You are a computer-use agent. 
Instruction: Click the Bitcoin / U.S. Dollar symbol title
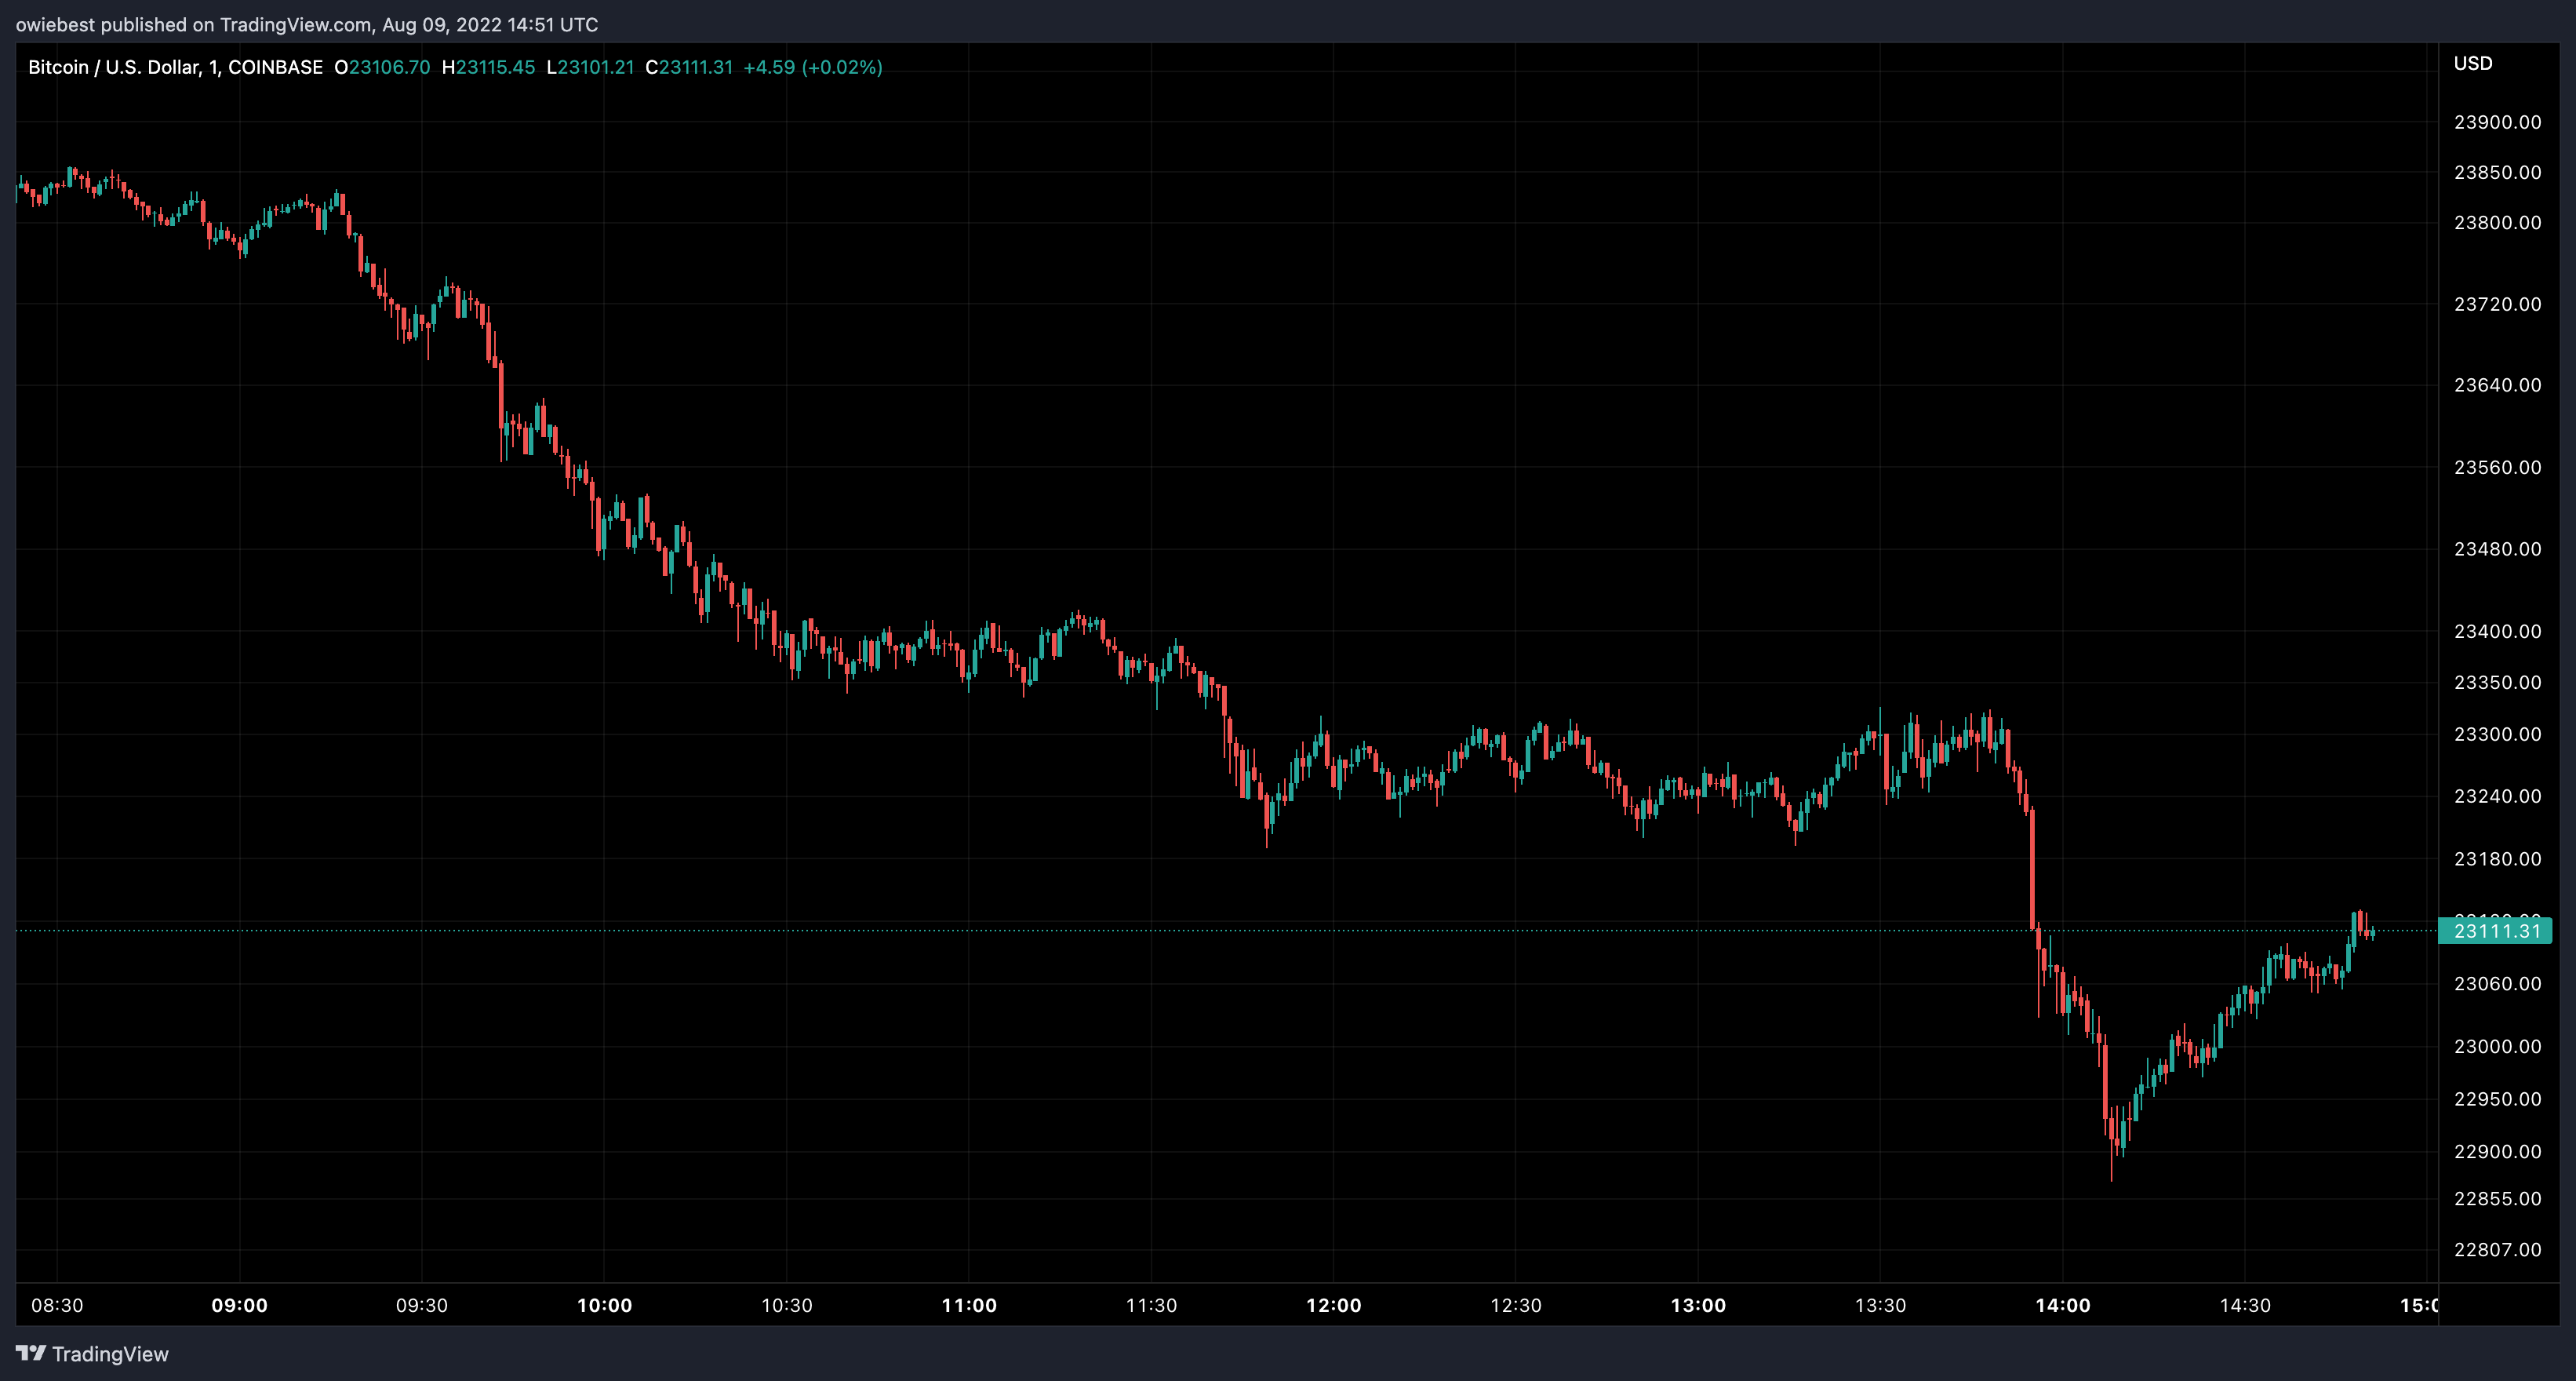point(113,67)
